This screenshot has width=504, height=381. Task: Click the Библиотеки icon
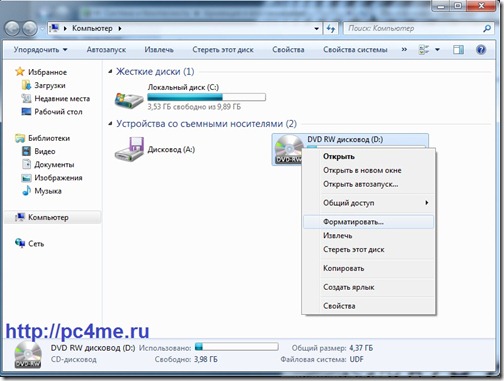[20, 138]
